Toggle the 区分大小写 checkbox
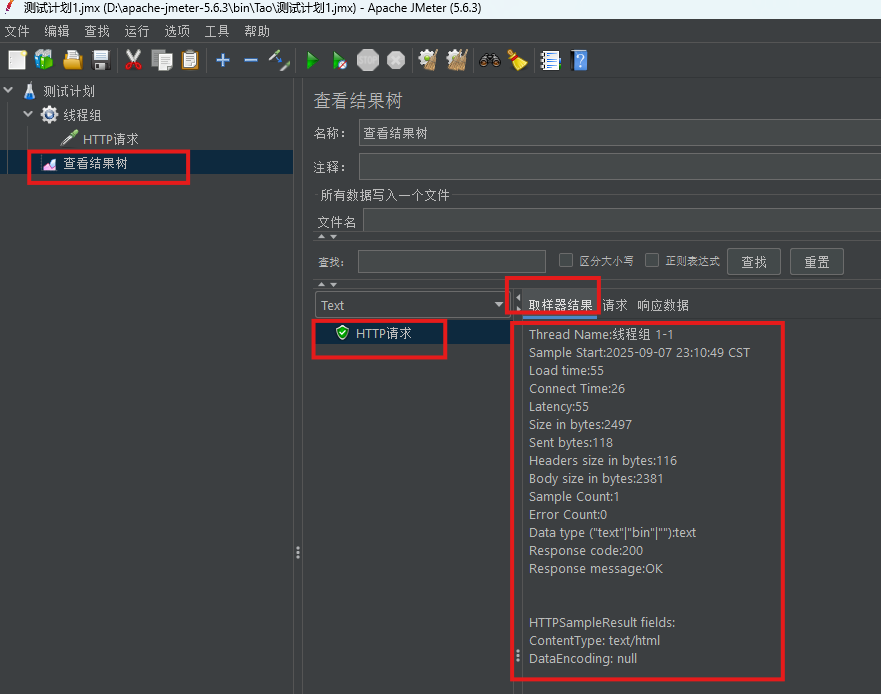The width and height of the screenshot is (881, 694). [566, 260]
